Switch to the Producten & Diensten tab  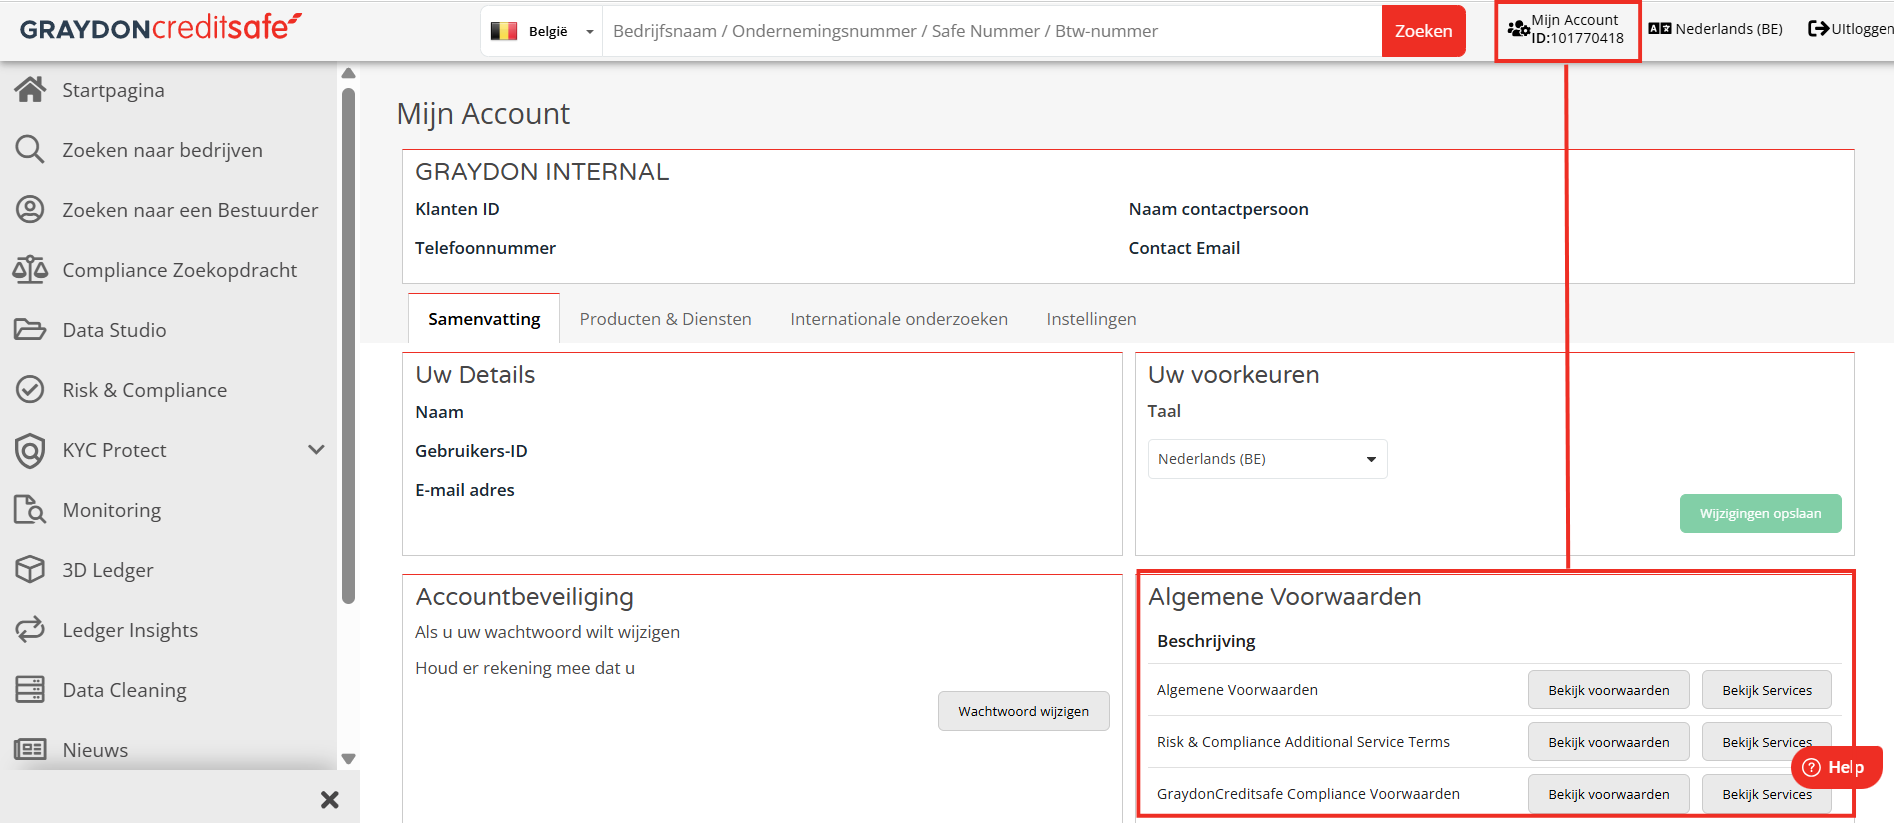point(665,319)
